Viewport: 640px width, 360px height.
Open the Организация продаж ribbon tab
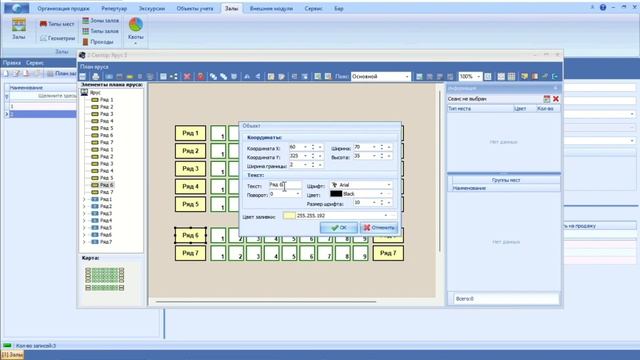click(x=63, y=8)
